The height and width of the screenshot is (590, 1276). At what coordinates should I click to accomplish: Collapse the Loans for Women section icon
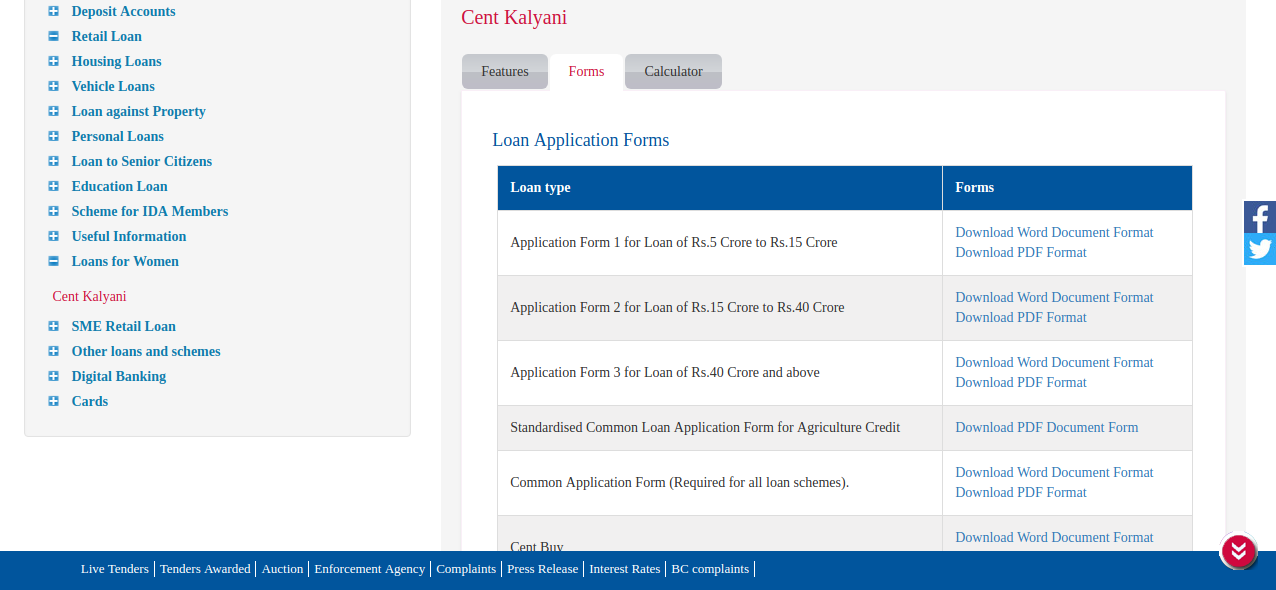(x=54, y=261)
